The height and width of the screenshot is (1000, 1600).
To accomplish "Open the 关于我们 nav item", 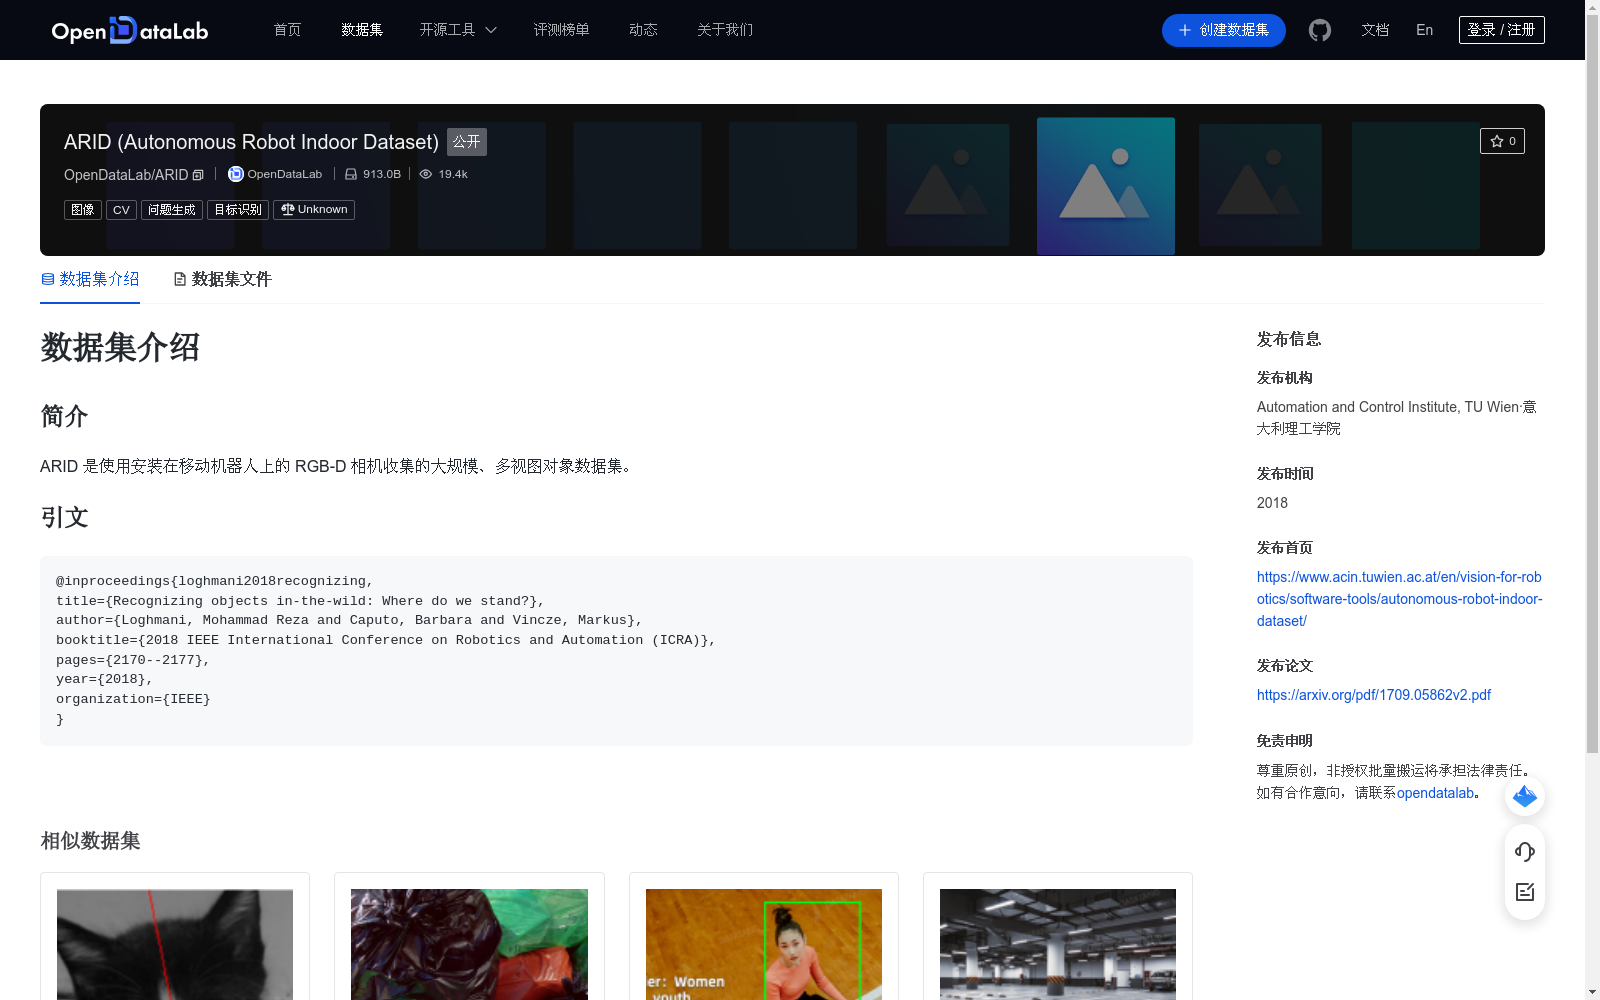I will [725, 30].
